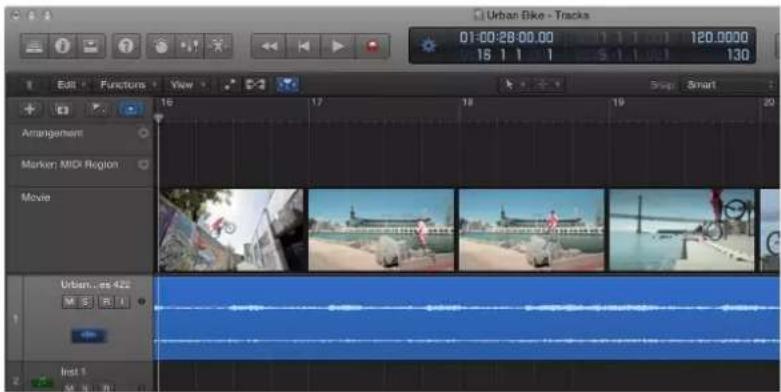Viewport: 781px width, 392px height.
Task: Start playback with the Play button
Action: 338,46
